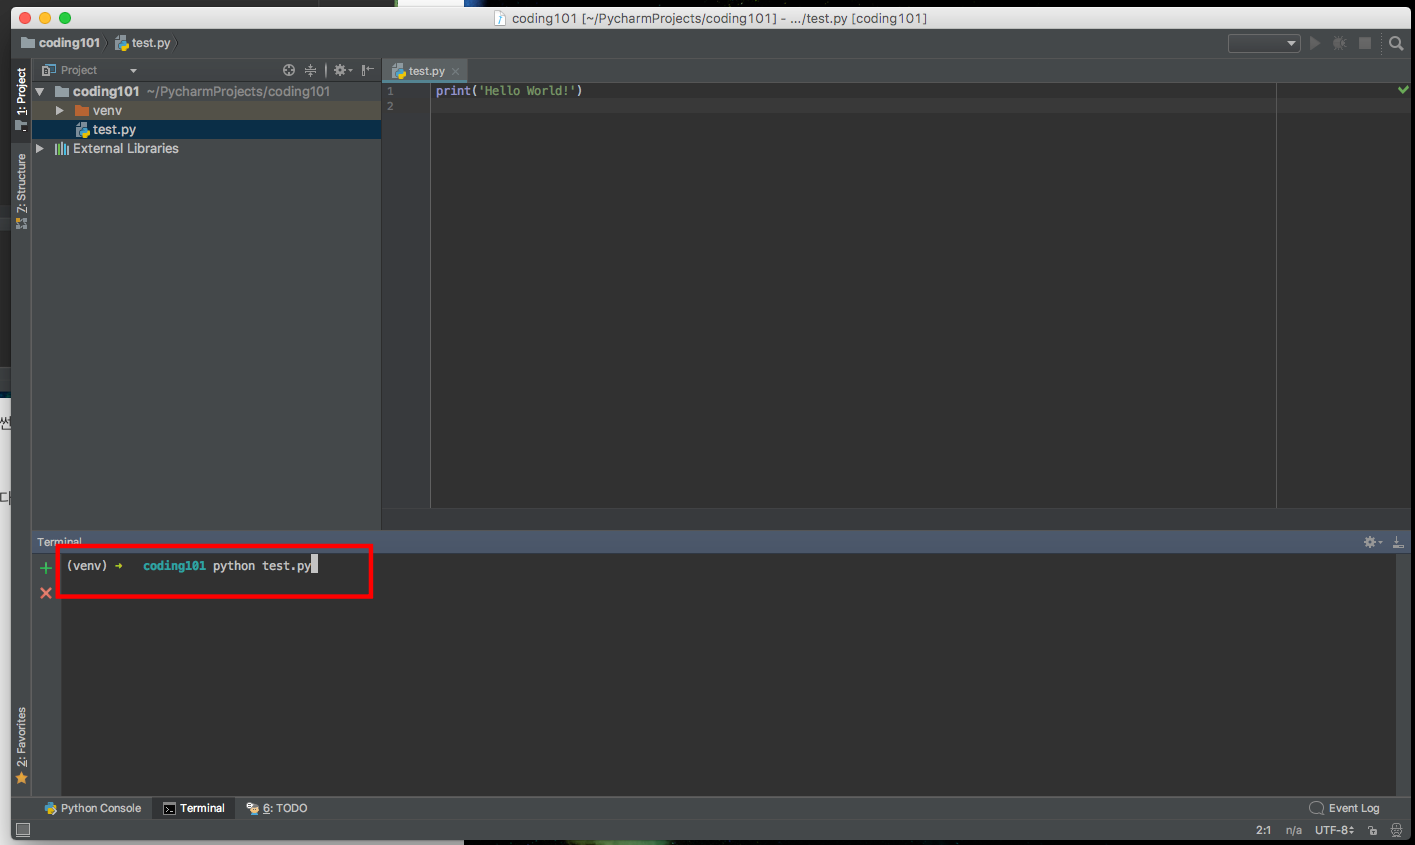Toggle the 2: Favorites side panel
1415x845 pixels.
pos(21,745)
